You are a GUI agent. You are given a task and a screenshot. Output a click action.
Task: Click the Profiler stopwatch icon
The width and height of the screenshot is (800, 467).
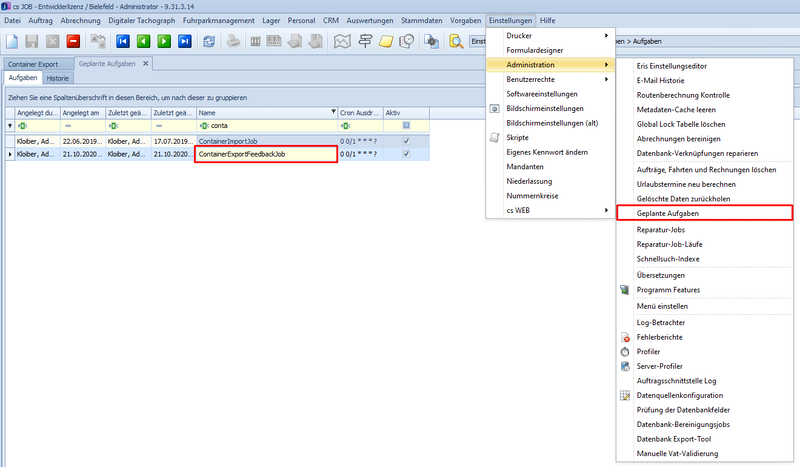(x=625, y=352)
